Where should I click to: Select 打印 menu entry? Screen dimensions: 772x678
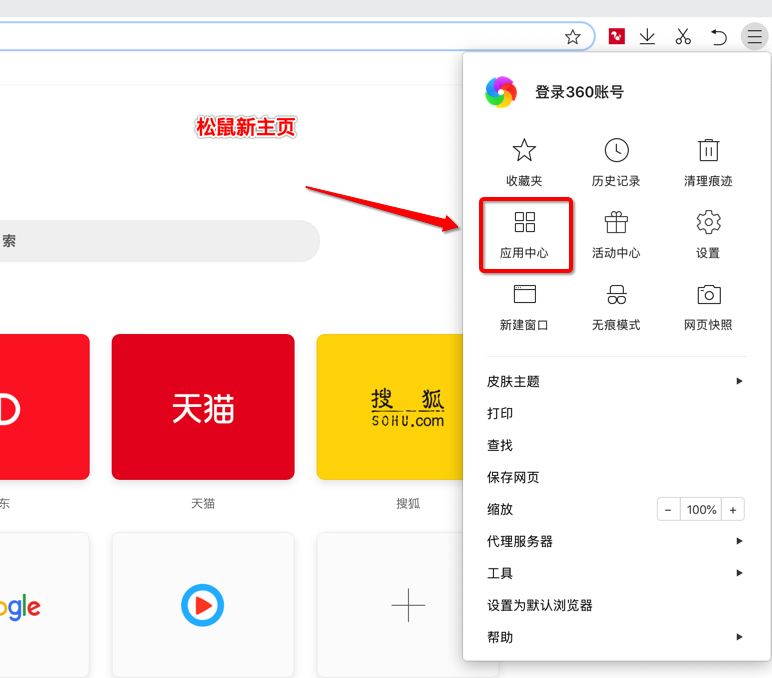coord(616,413)
